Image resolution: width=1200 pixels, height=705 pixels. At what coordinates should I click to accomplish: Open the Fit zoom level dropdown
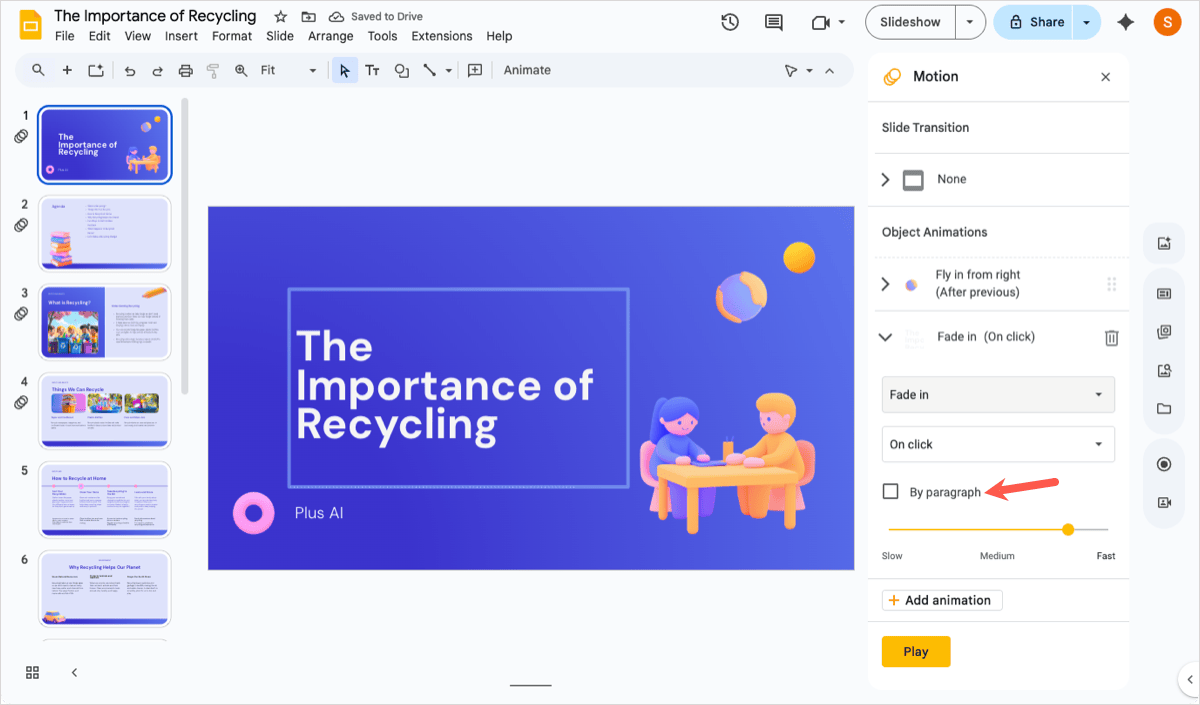[288, 70]
